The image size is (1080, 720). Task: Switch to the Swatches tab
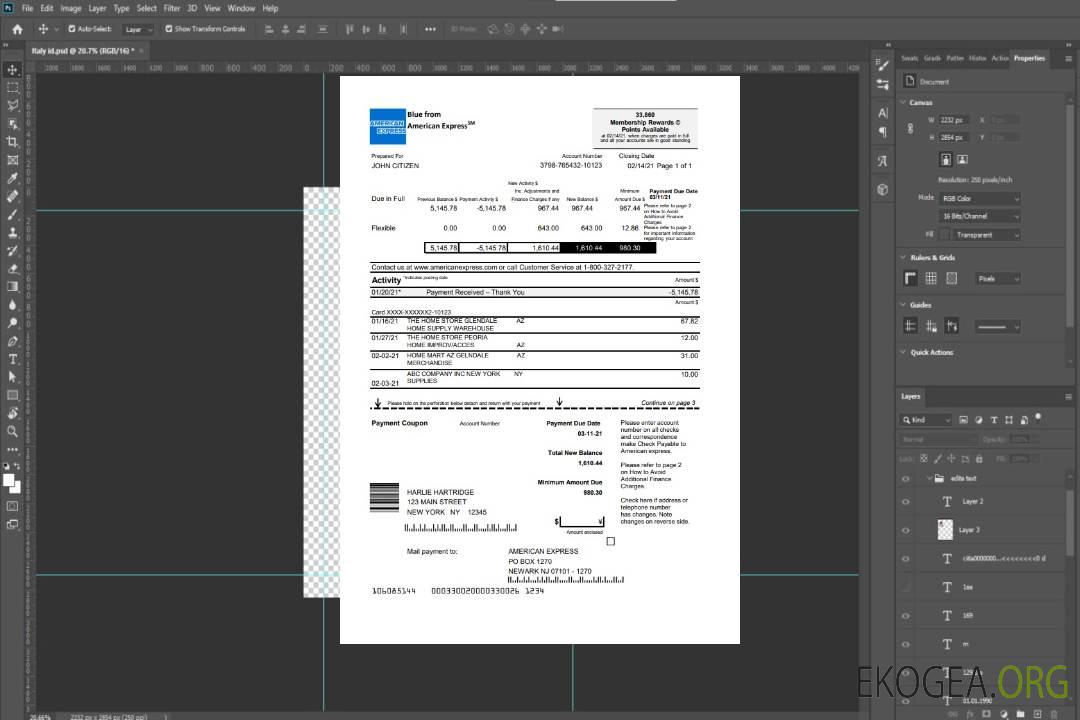[x=910, y=59]
